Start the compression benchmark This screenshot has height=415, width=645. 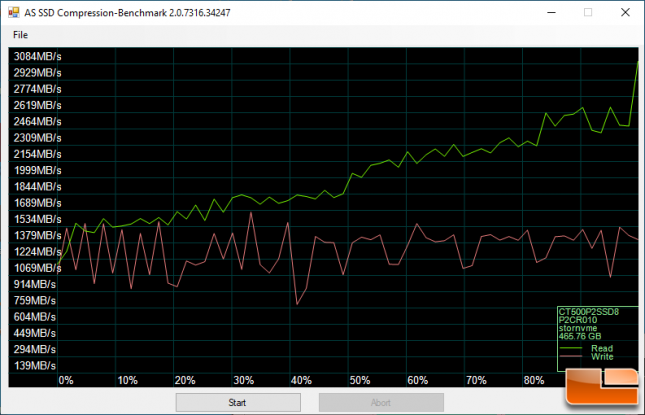238,402
